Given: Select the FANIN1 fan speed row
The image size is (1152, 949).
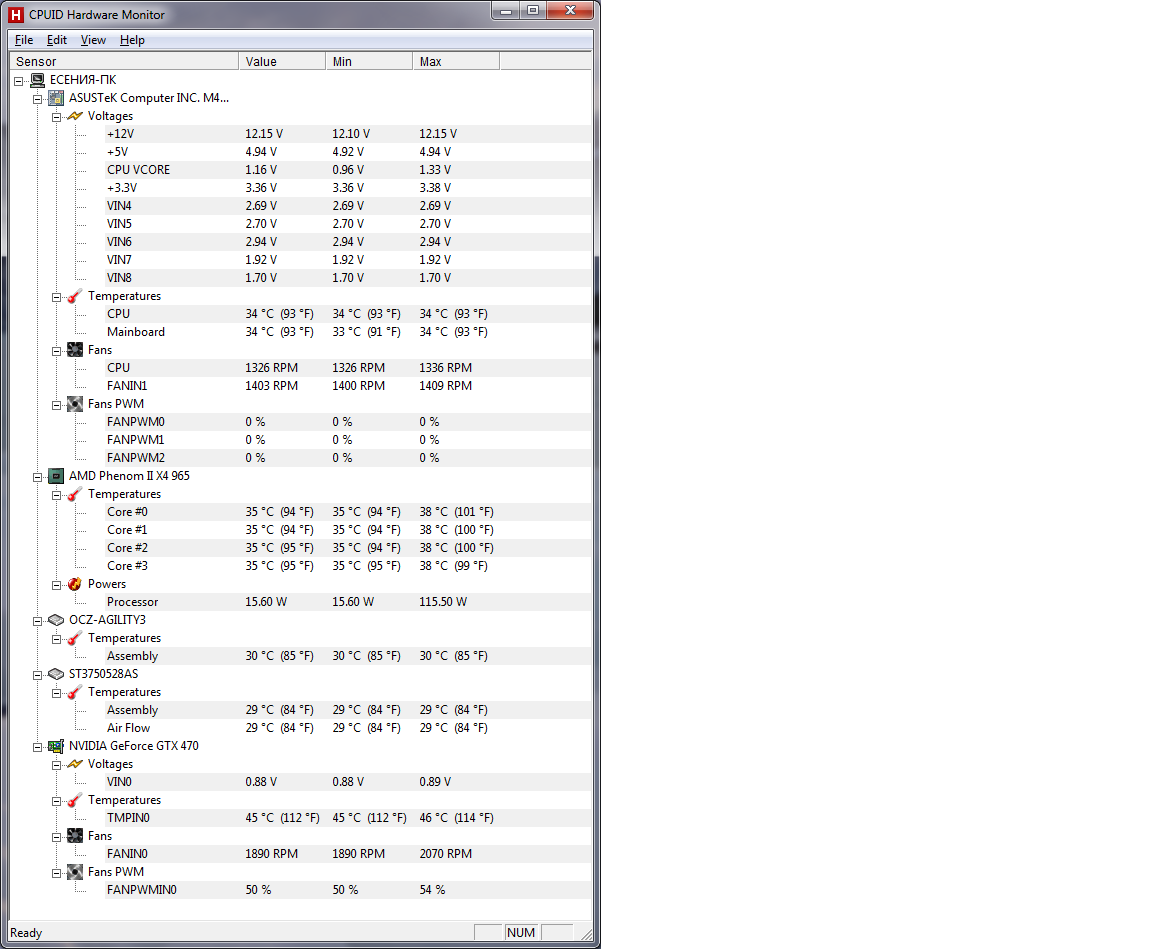Looking at the screenshot, I should pyautogui.click(x=348, y=386).
